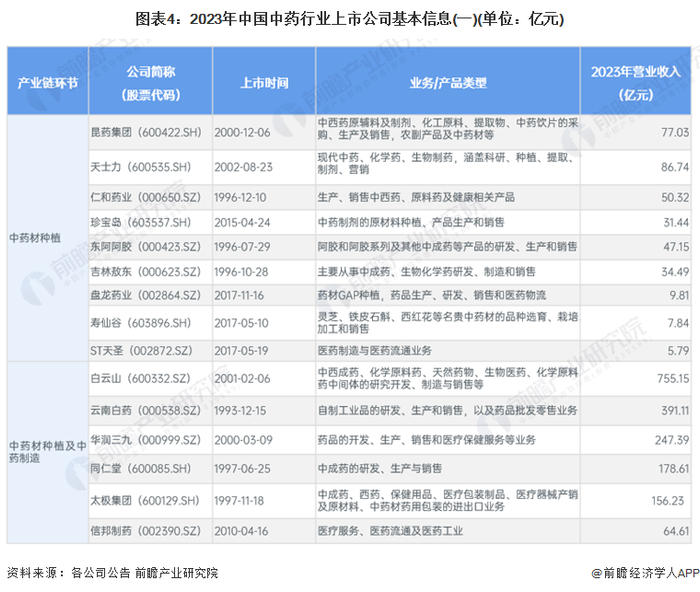
Task: Click revenue value 178.61
Action: click(x=674, y=469)
